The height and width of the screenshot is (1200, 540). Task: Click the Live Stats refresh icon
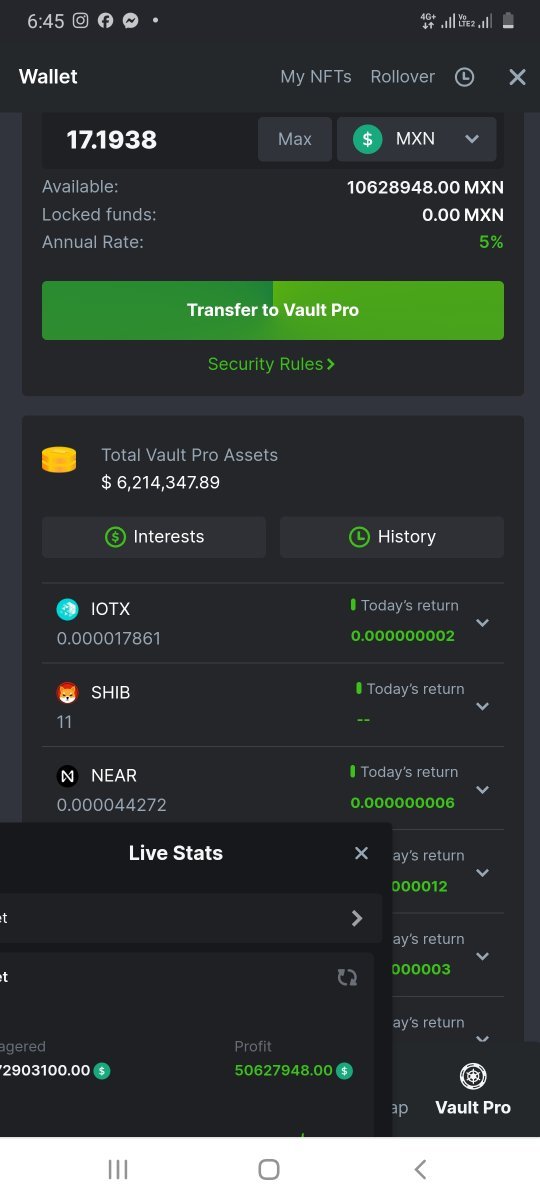[347, 977]
